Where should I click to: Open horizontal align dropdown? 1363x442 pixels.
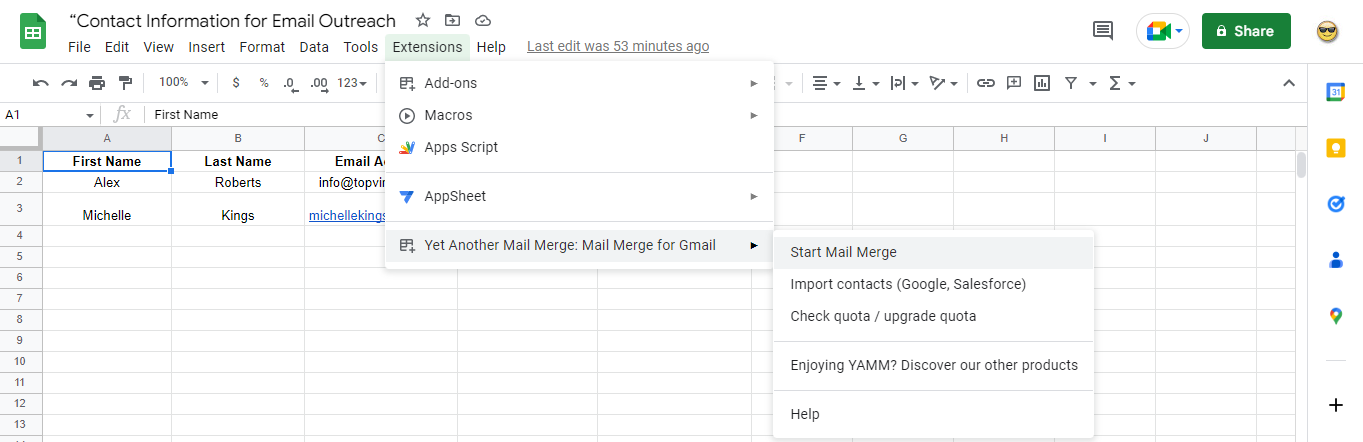(826, 83)
